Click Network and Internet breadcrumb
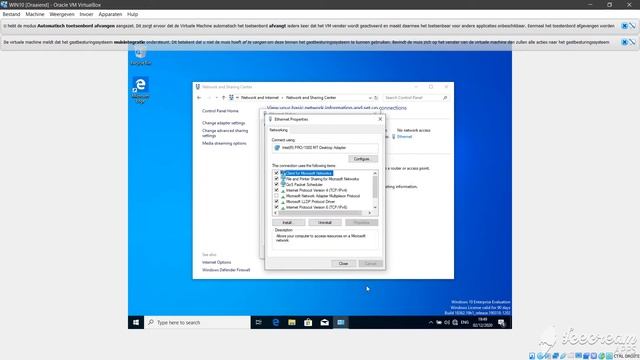Screen dimensions: 640x360 [x=260, y=98]
